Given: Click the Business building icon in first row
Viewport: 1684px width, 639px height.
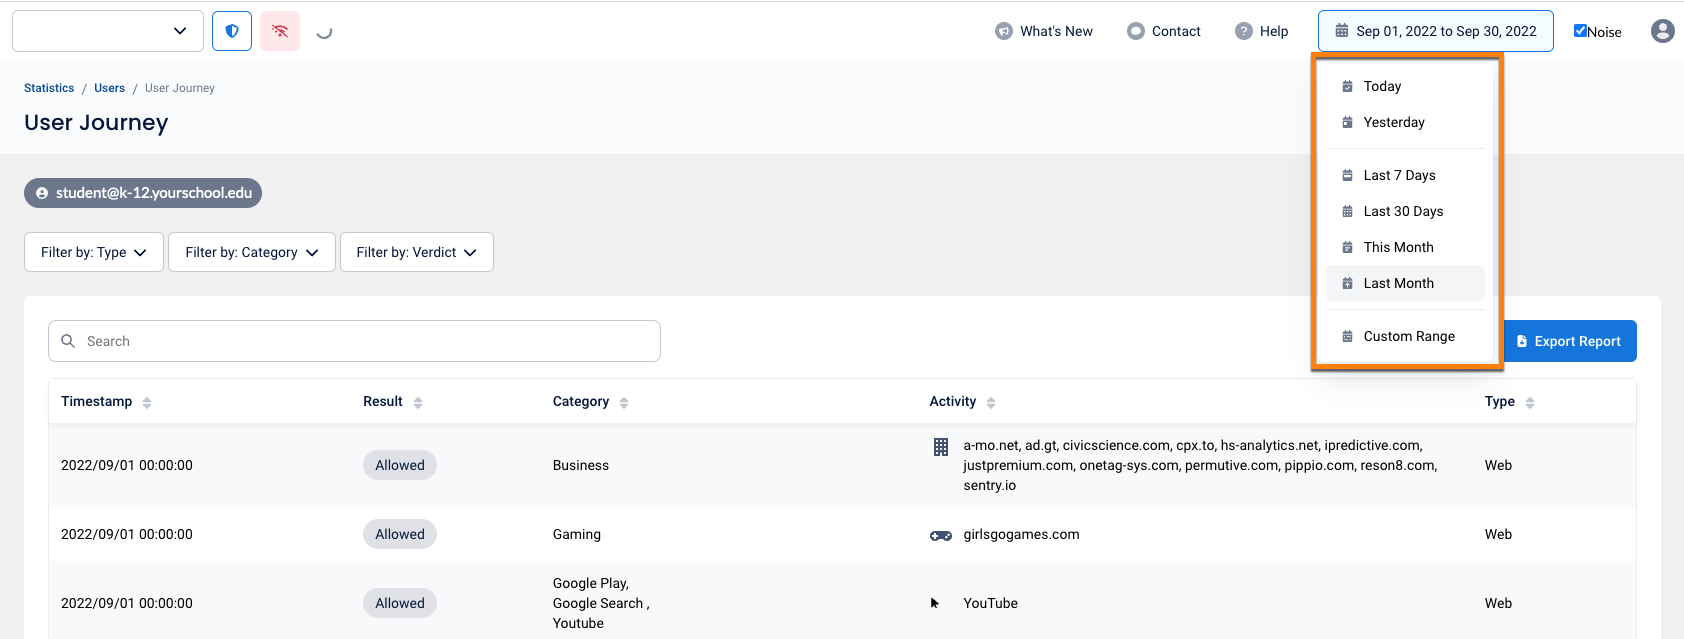Looking at the screenshot, I should pyautogui.click(x=941, y=447).
